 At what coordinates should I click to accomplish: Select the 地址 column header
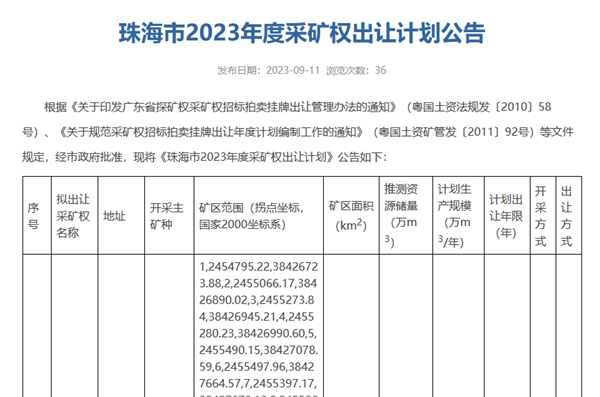pyautogui.click(x=114, y=216)
